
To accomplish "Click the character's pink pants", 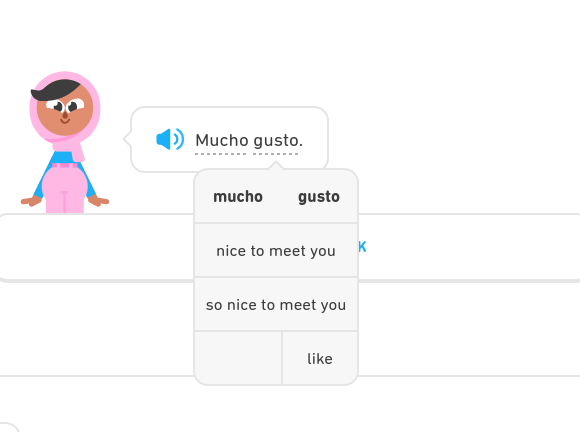I will pyautogui.click(x=65, y=190).
